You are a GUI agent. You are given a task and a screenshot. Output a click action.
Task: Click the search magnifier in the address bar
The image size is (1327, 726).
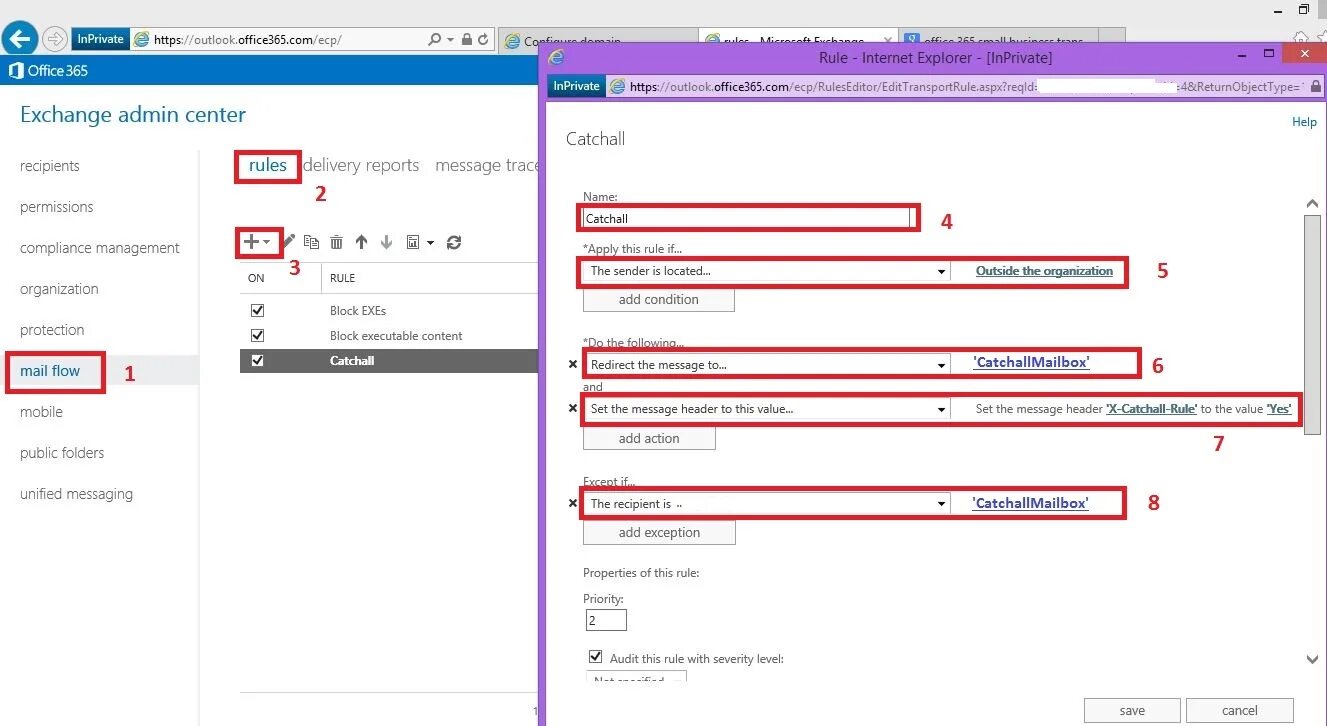click(x=434, y=39)
